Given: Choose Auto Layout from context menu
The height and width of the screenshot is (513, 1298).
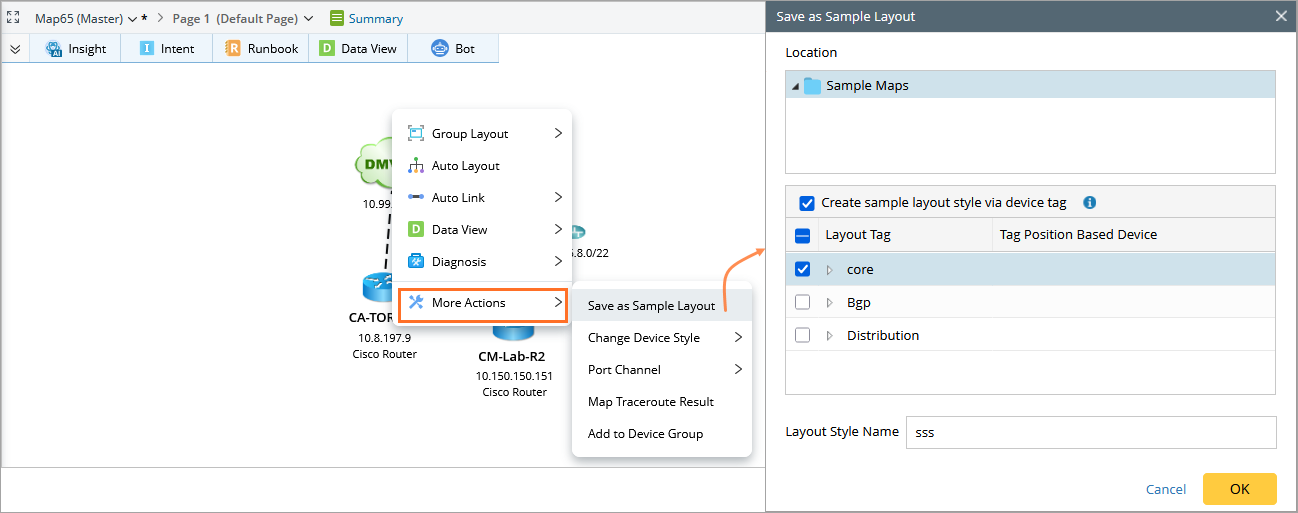Looking at the screenshot, I should click(465, 166).
